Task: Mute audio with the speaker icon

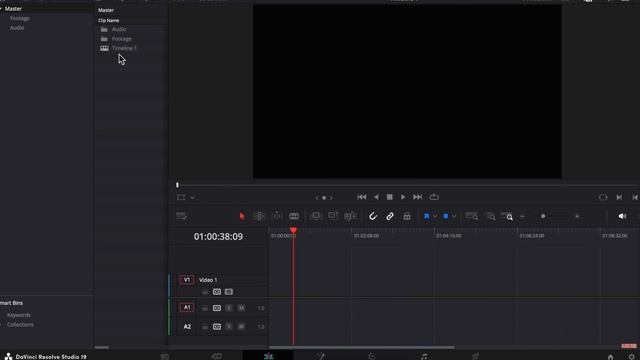Action: point(622,216)
